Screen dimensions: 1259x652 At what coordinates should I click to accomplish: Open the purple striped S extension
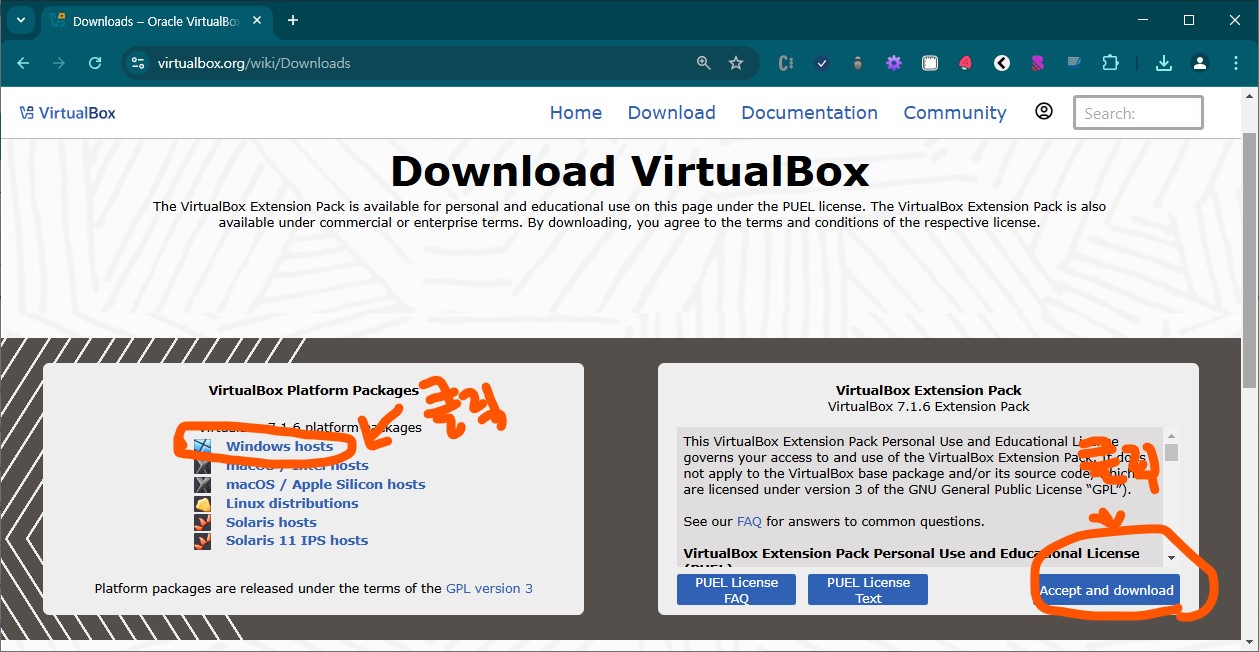coord(1038,63)
